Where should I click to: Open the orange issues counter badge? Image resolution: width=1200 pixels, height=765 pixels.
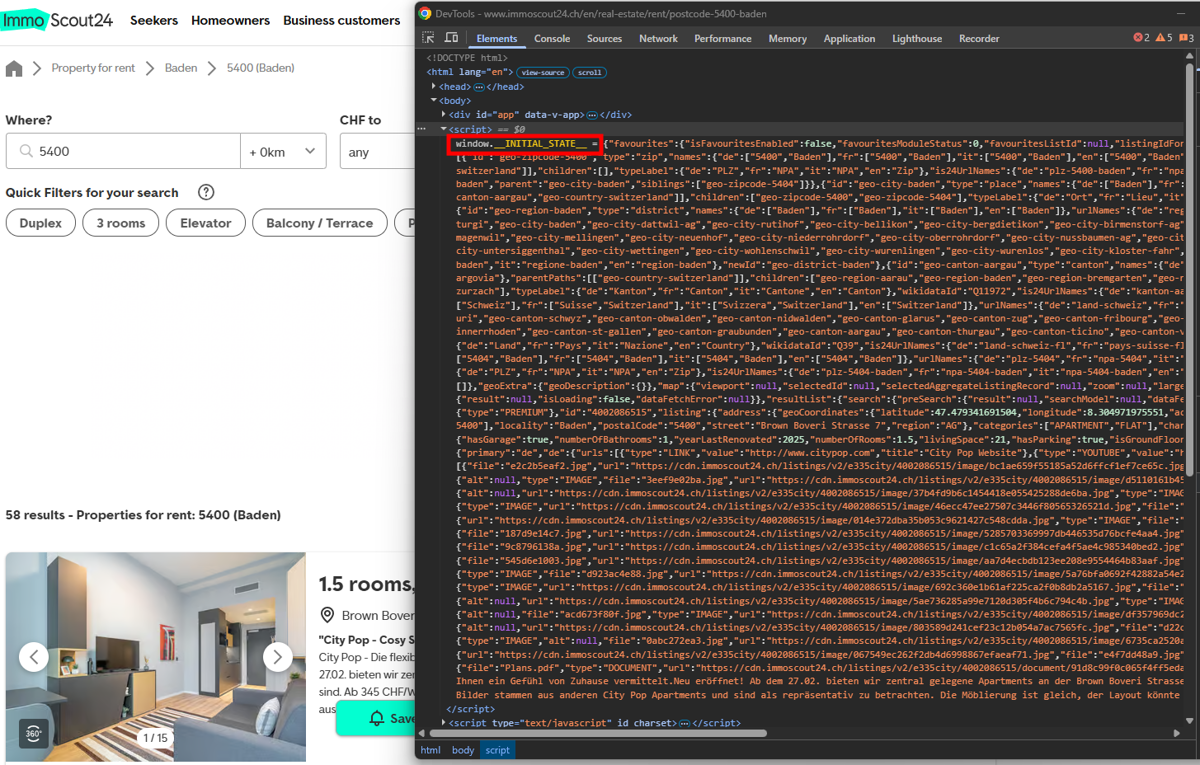point(1186,38)
